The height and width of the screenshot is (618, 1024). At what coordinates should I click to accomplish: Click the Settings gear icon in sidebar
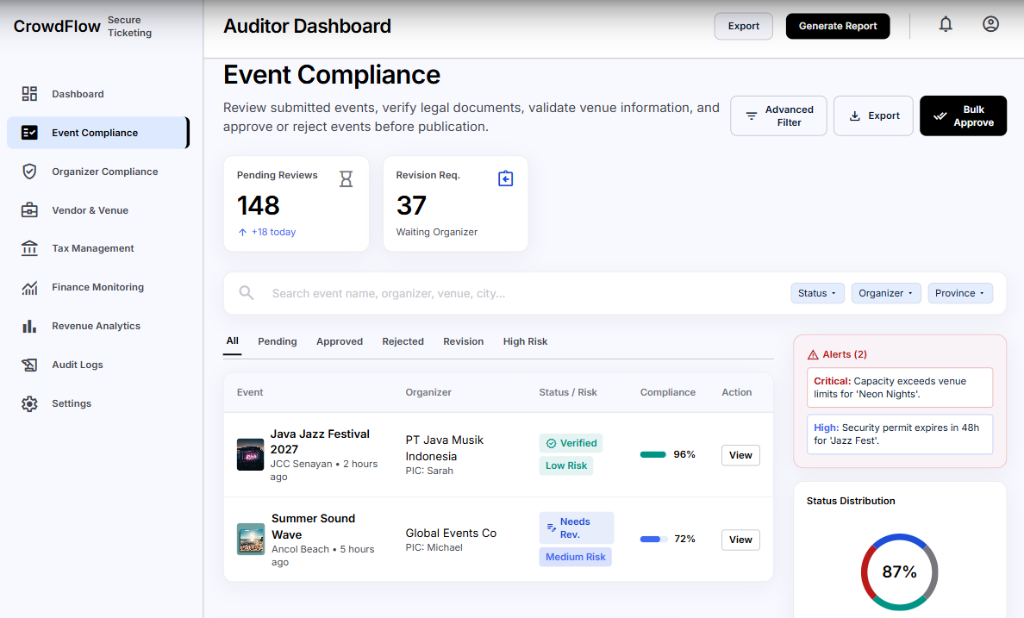point(29,404)
